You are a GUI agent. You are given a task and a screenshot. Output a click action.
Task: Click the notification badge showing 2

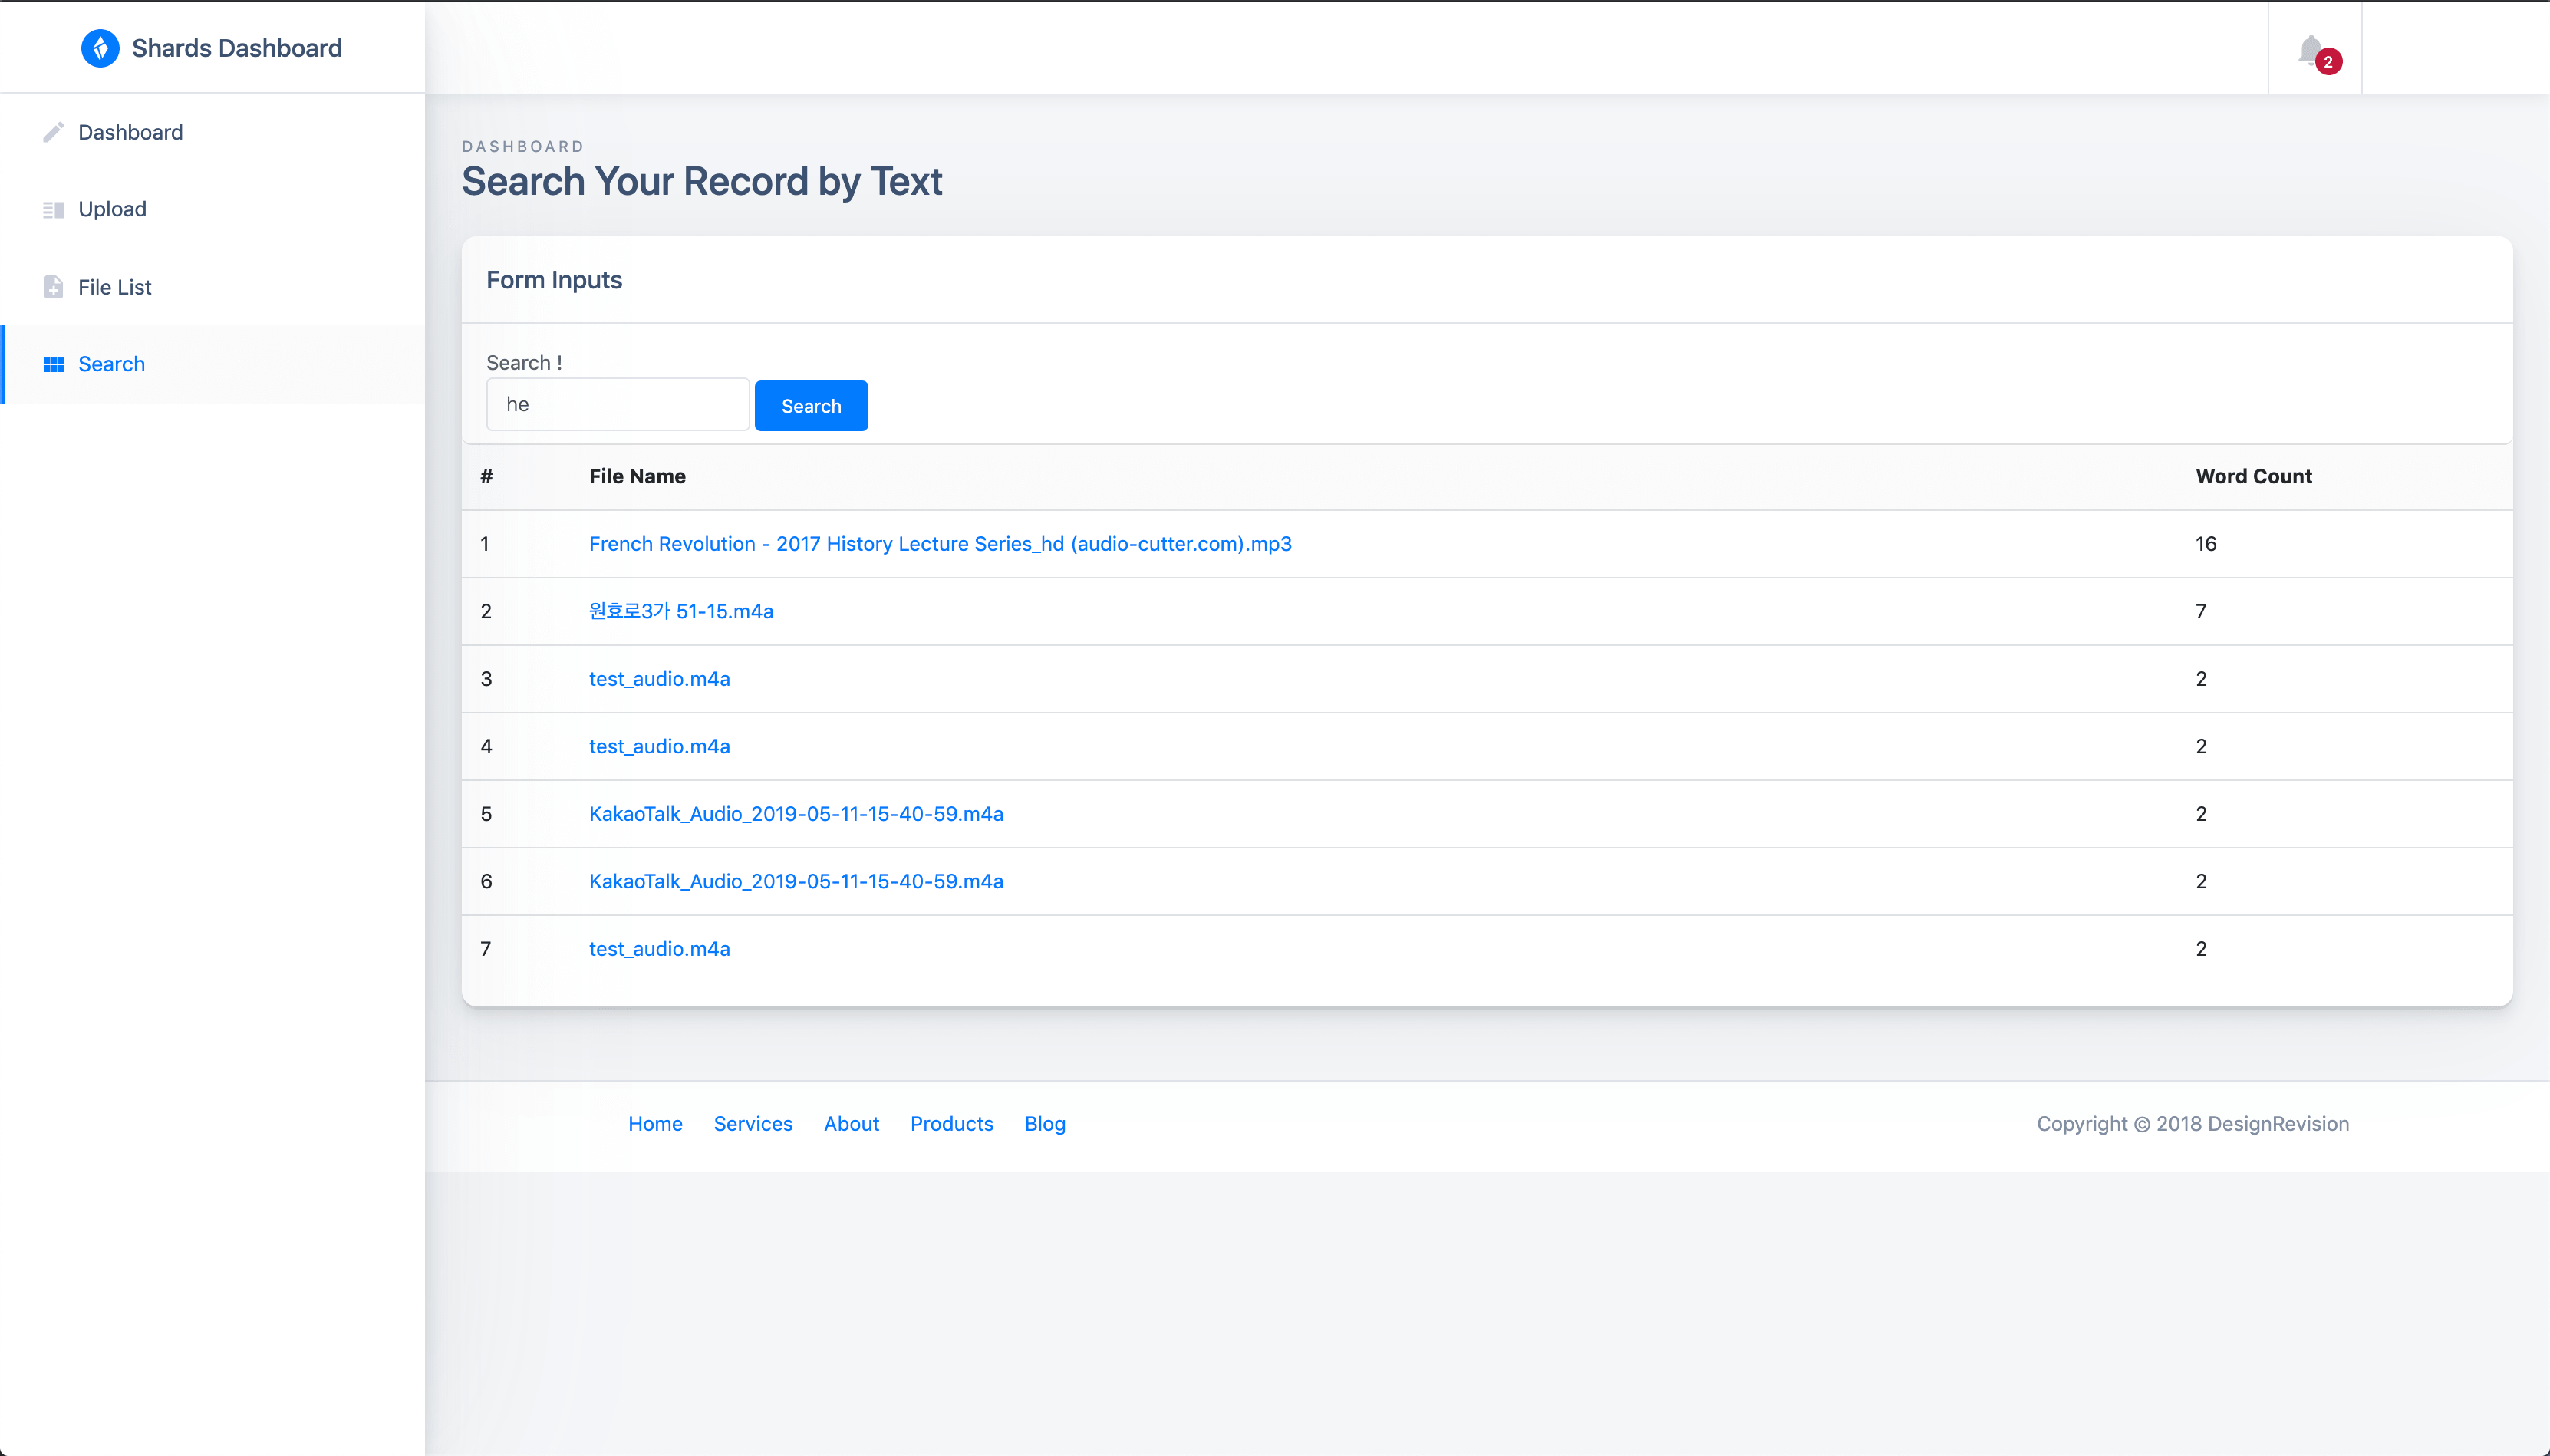(2329, 62)
